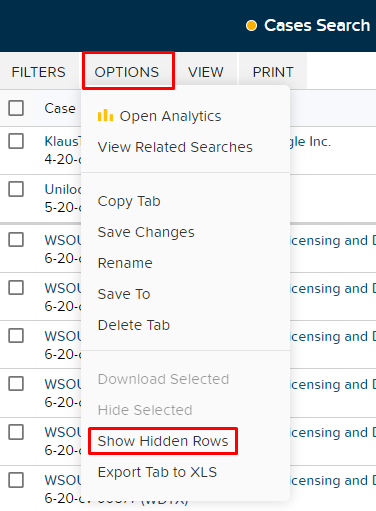The image size is (376, 511).
Task: Check the box for the Klaus case row
Action: [x=16, y=141]
